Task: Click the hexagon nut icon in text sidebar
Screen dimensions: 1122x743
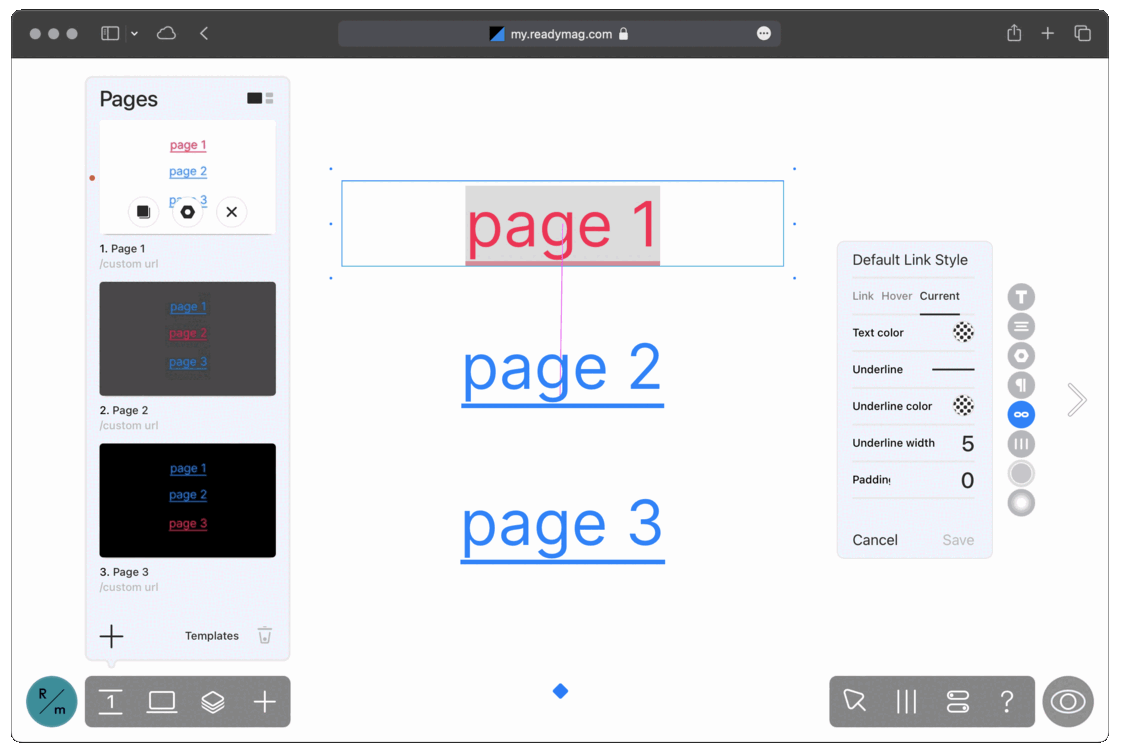Action: point(1021,356)
